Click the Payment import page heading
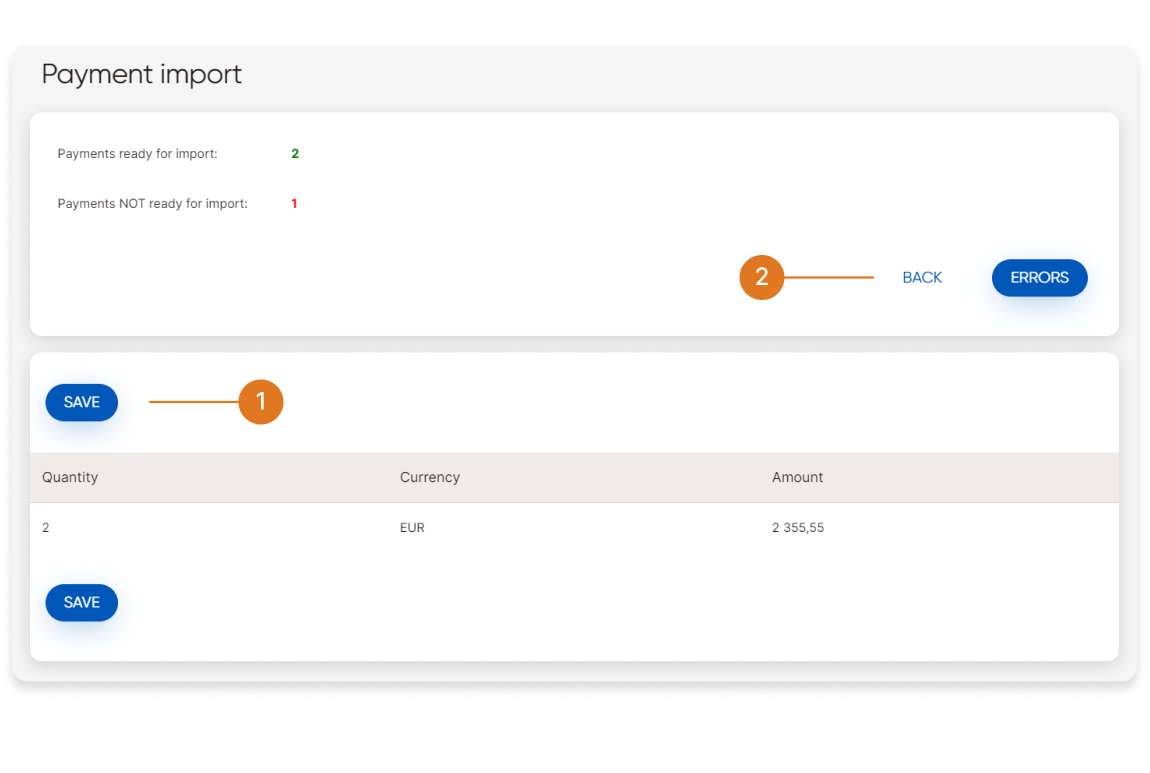This screenshot has height=773, width=1150. pos(142,75)
